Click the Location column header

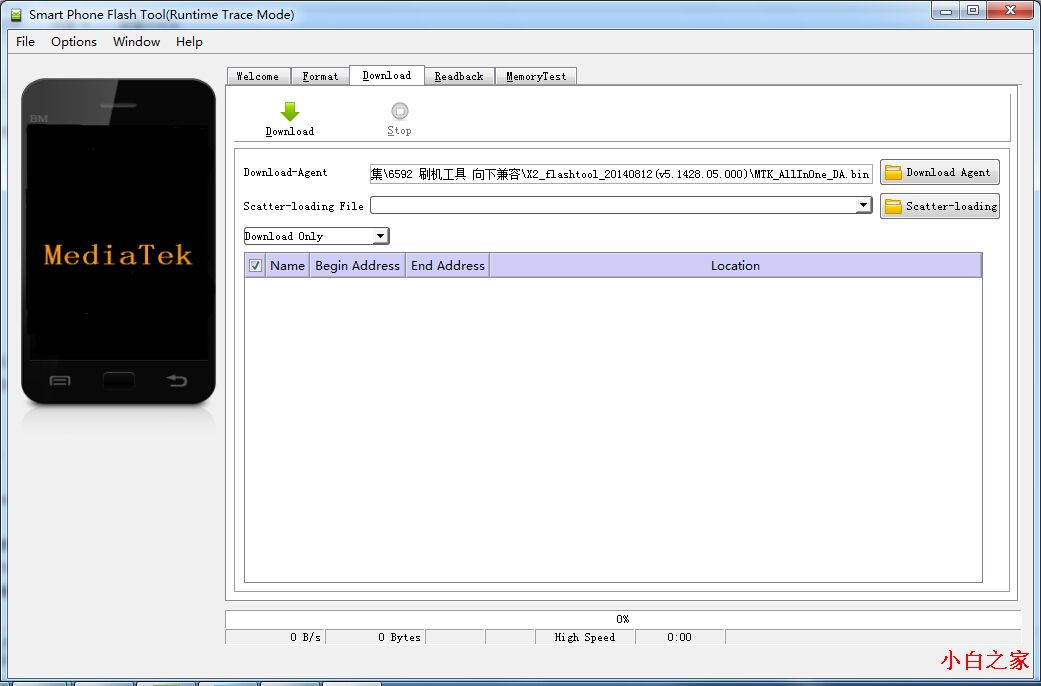[x=735, y=266]
